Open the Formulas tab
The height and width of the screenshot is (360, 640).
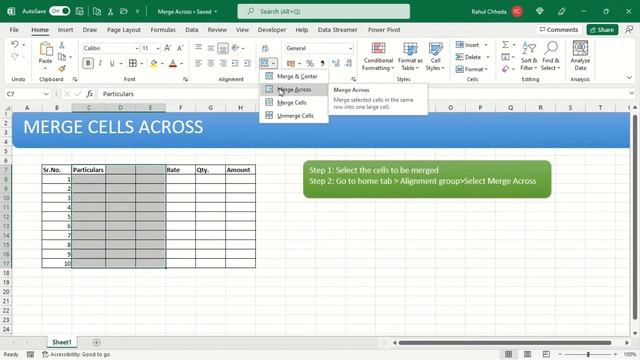pyautogui.click(x=163, y=30)
